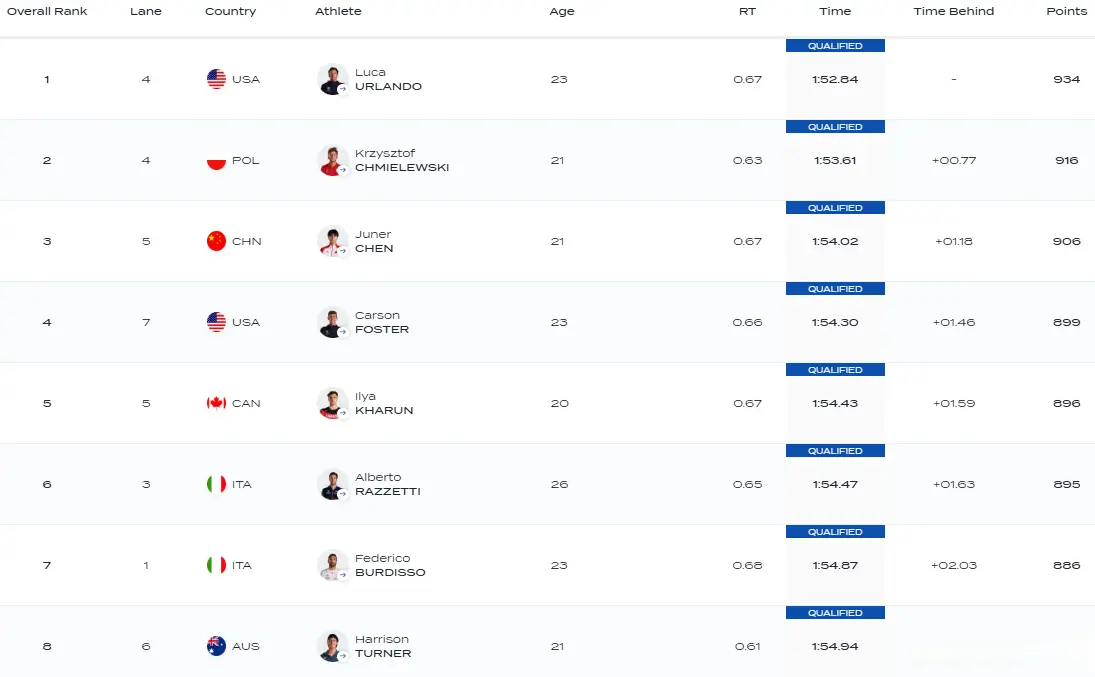1095x677 pixels.
Task: Click the Canada flag icon
Action: (216, 403)
